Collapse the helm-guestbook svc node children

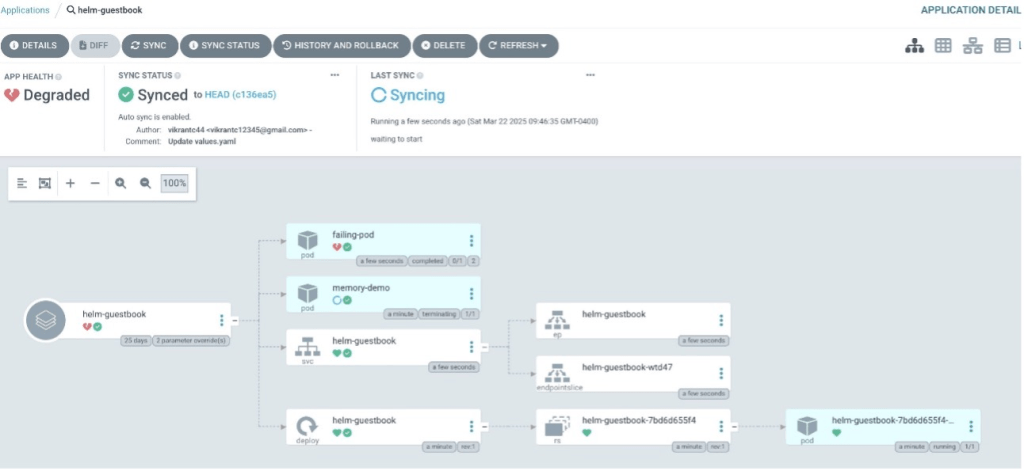coord(484,347)
